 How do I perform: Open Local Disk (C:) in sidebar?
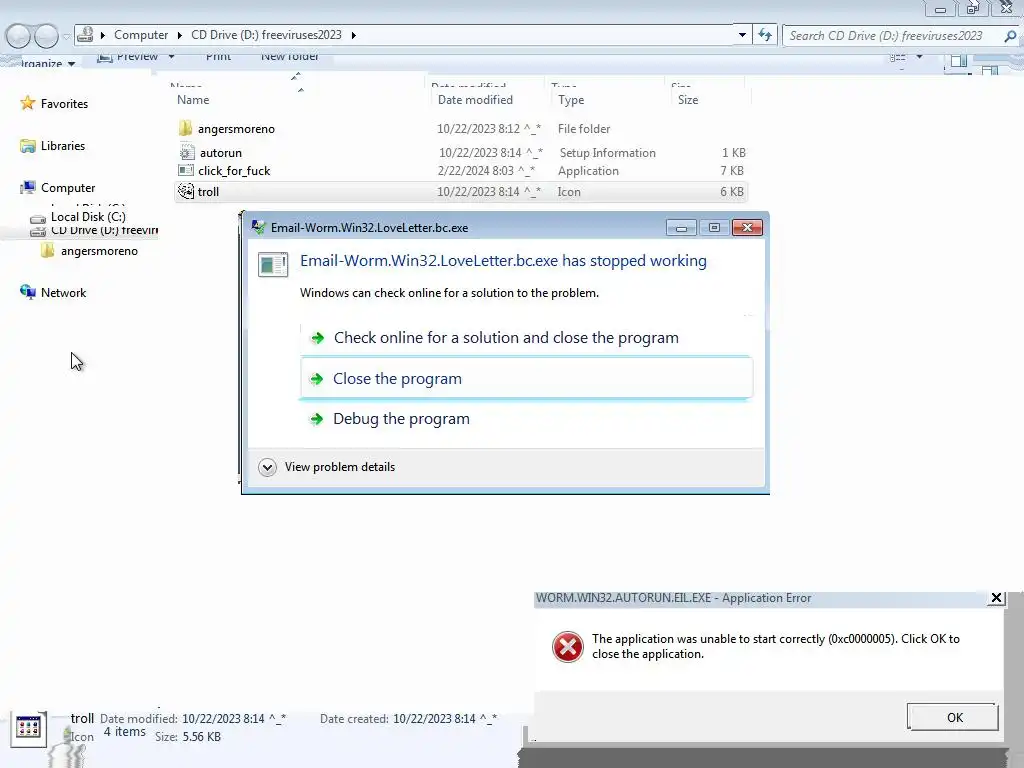pos(88,217)
